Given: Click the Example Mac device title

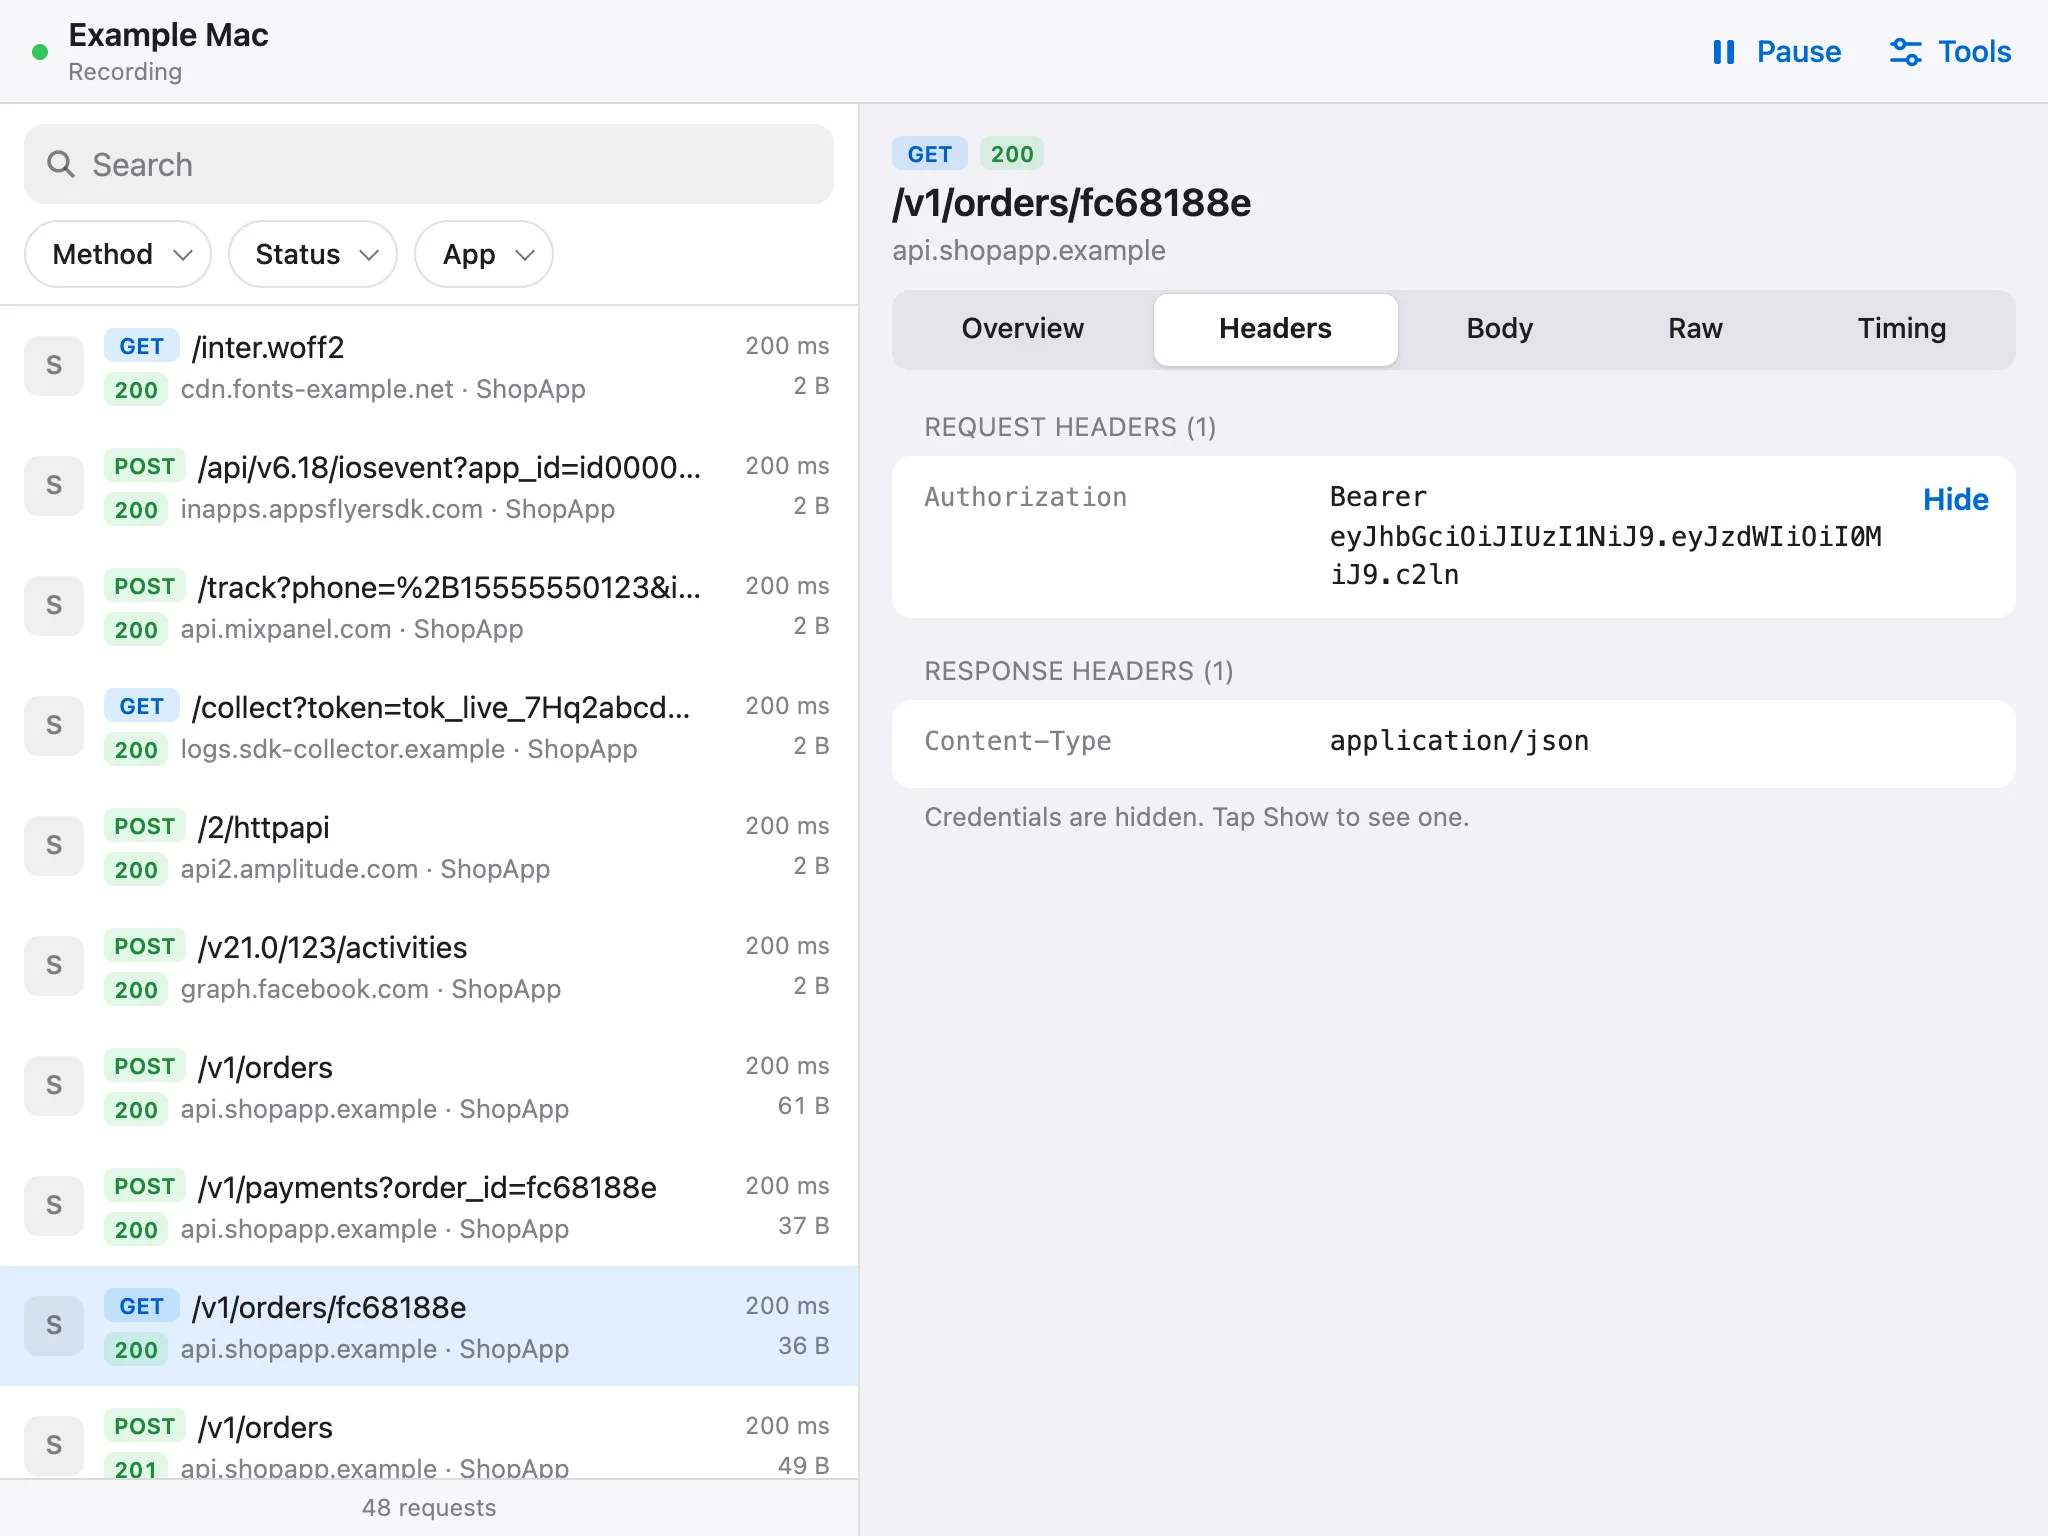Looking at the screenshot, I should [x=168, y=35].
